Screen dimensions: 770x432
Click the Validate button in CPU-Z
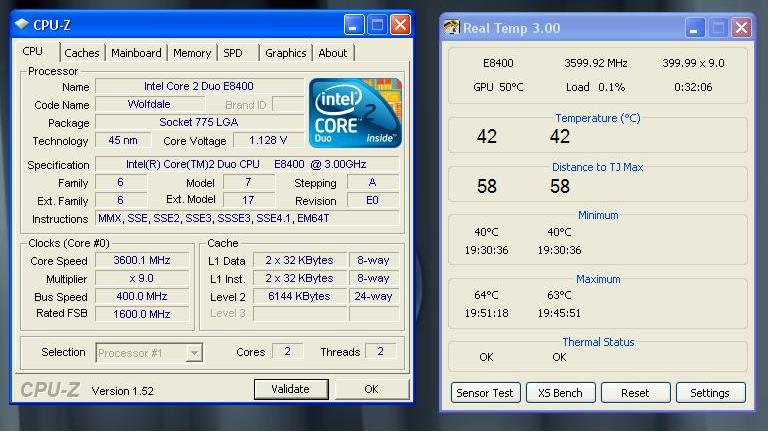291,389
